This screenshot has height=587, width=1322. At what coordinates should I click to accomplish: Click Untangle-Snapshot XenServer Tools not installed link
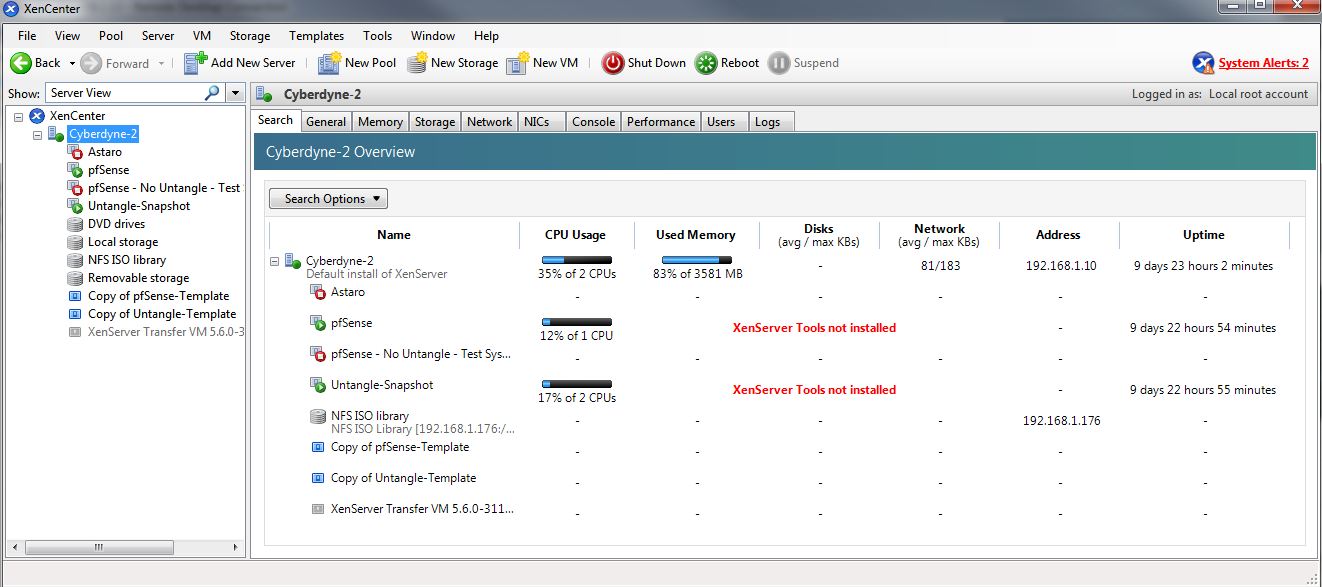pos(814,390)
